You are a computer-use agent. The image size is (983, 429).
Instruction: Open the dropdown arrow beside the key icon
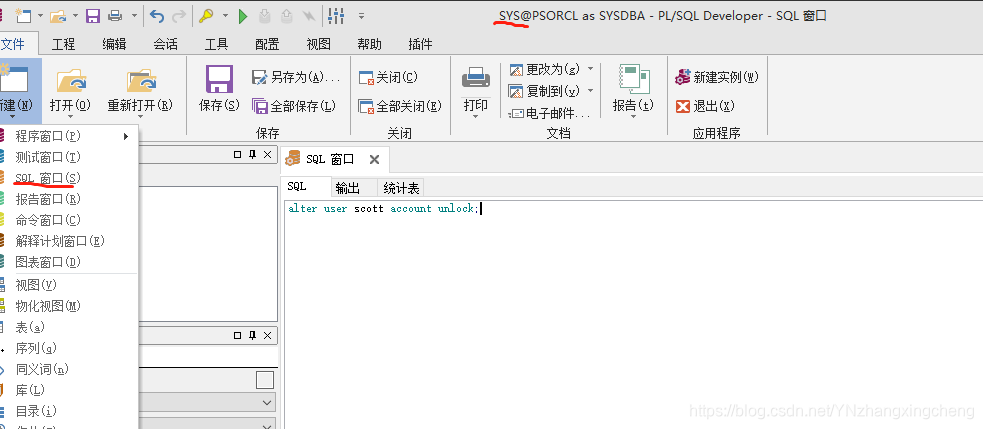pyautogui.click(x=224, y=16)
